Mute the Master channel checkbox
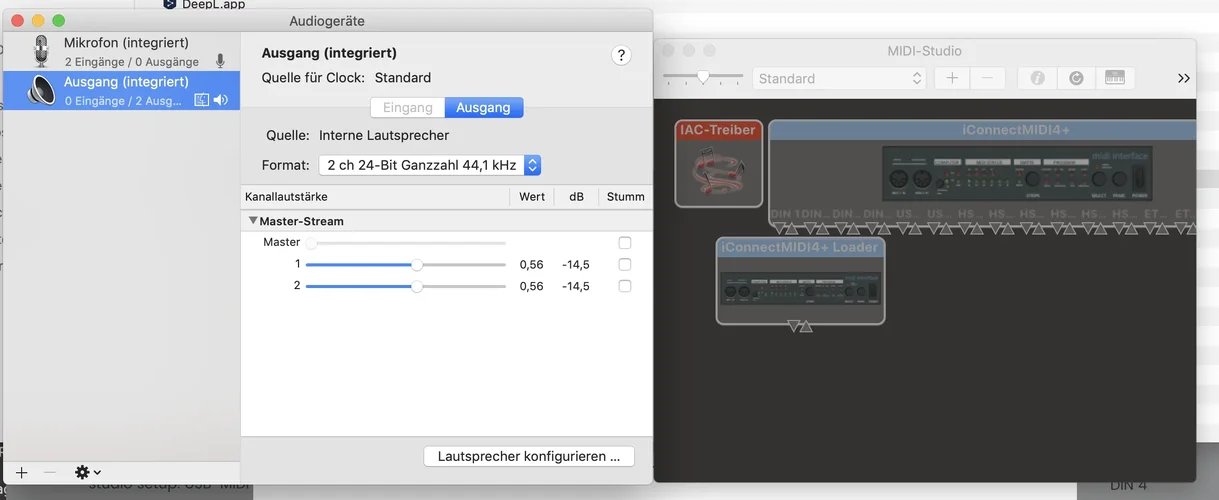1219x500 pixels. click(x=625, y=243)
